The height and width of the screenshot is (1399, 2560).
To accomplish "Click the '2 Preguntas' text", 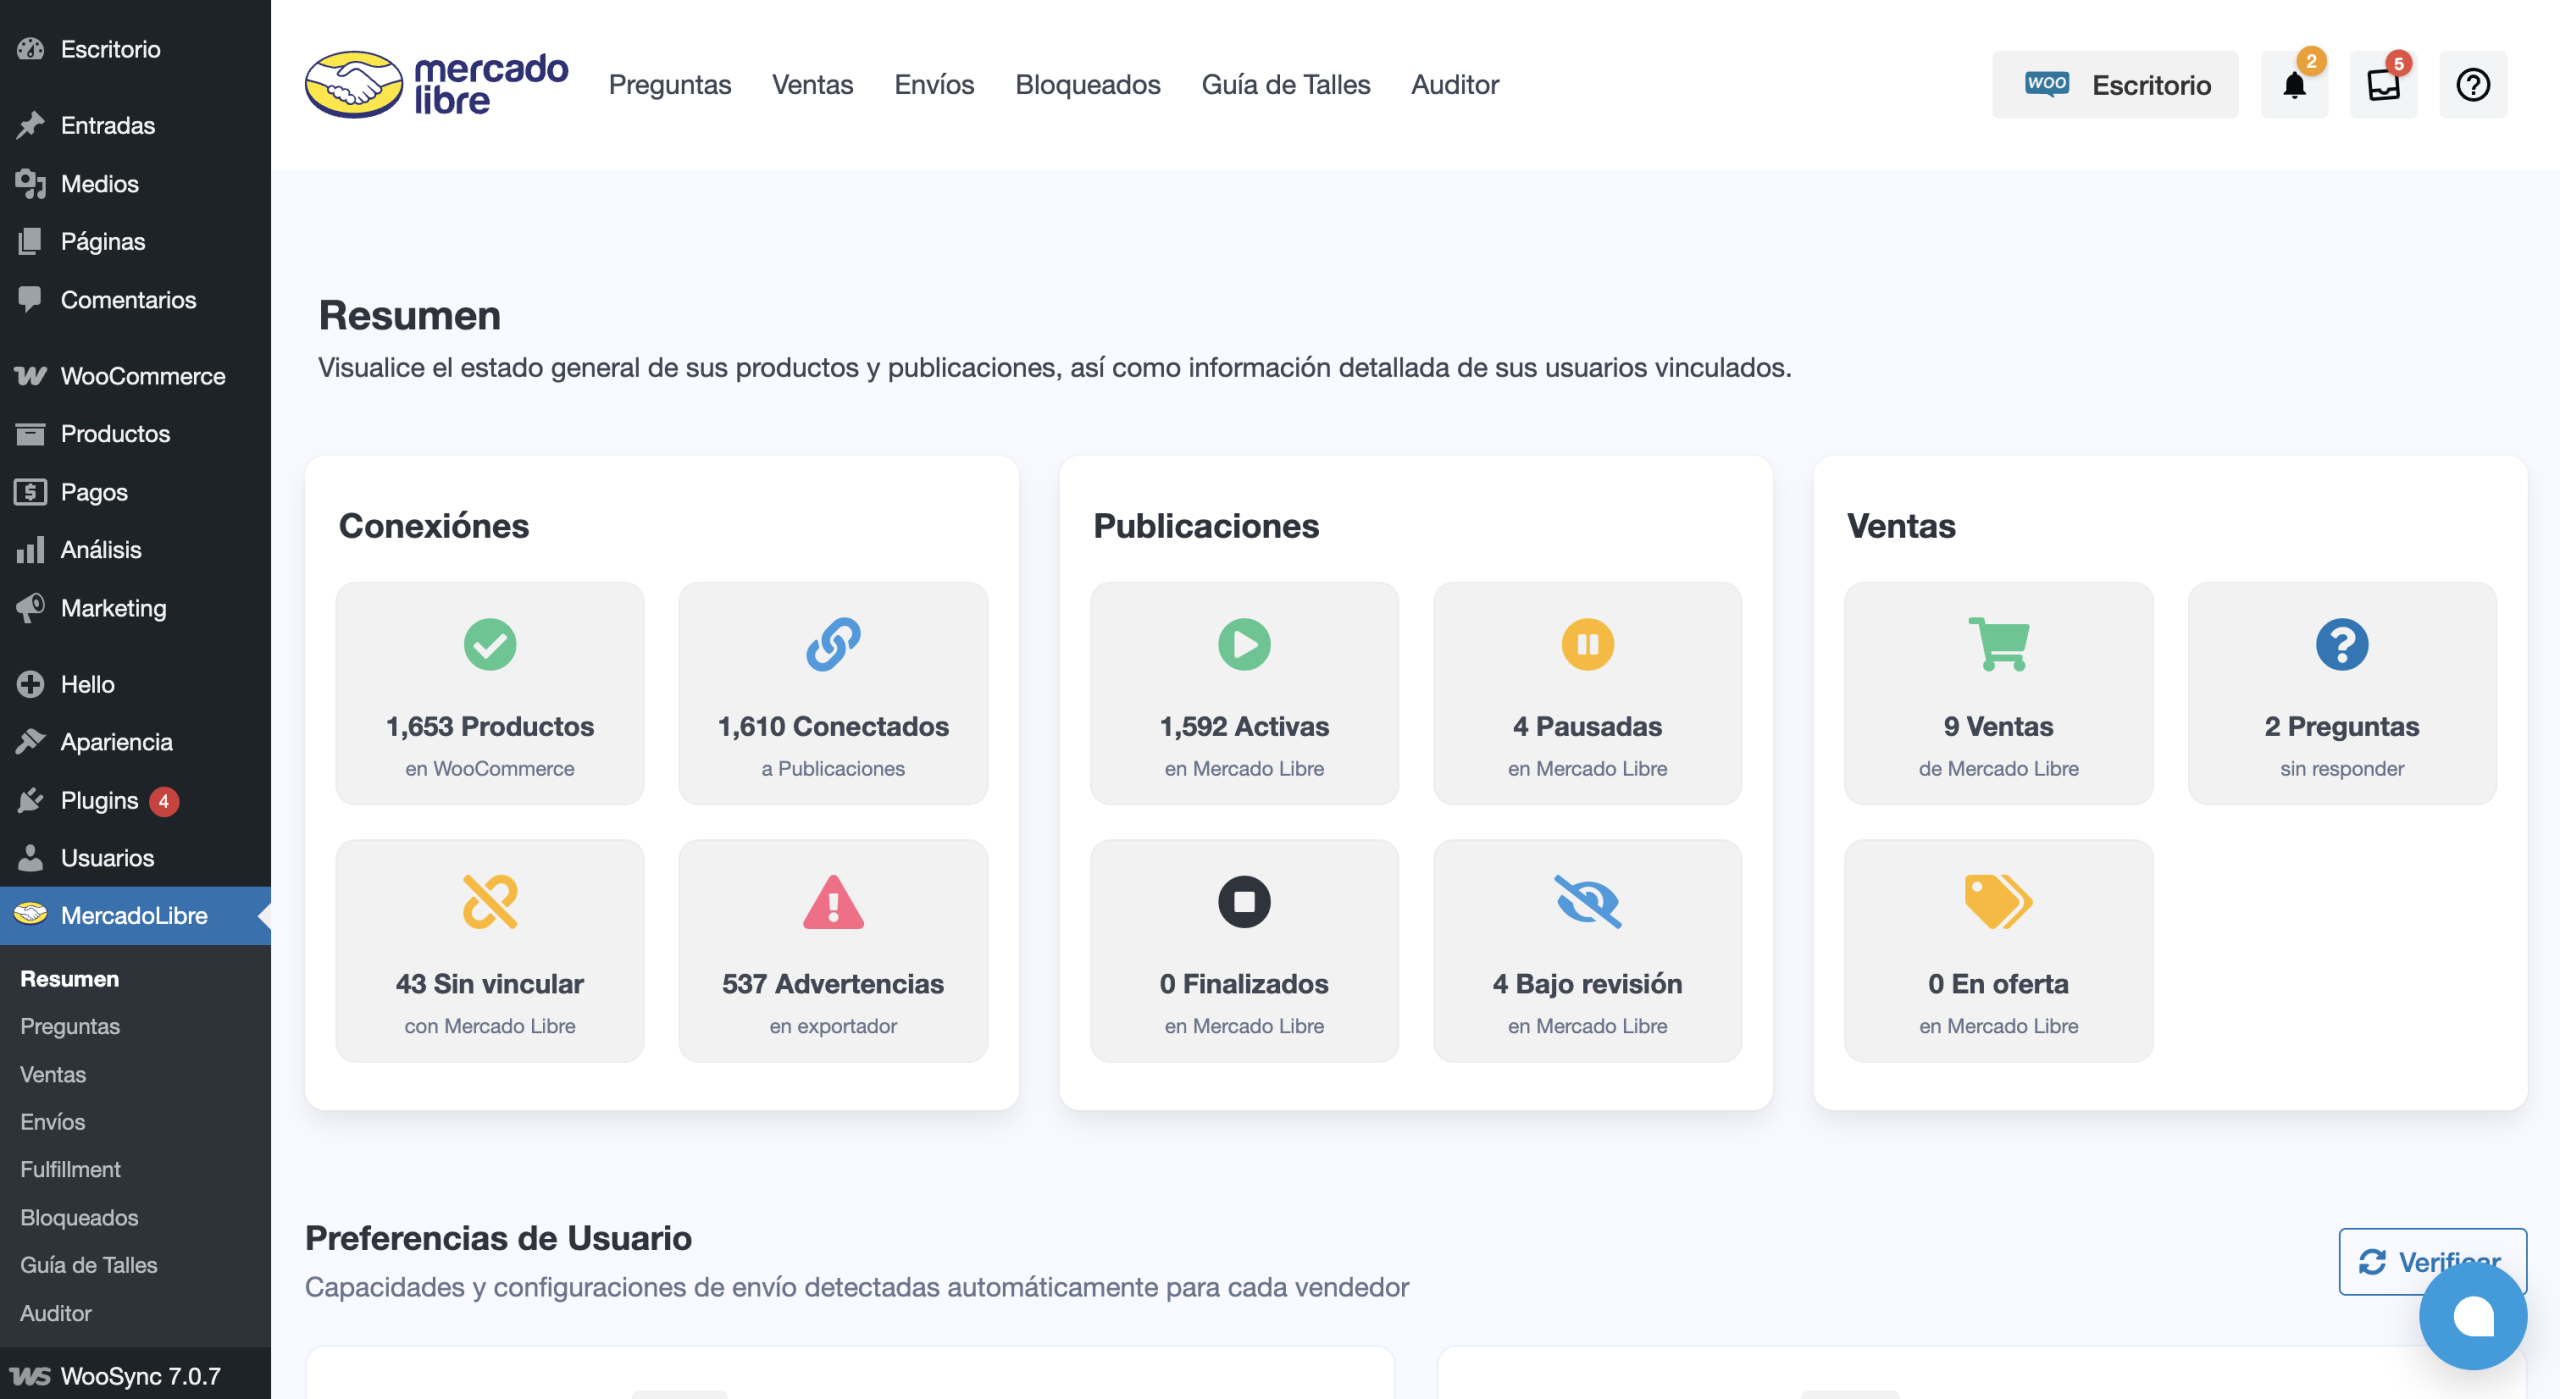I will coord(2342,726).
